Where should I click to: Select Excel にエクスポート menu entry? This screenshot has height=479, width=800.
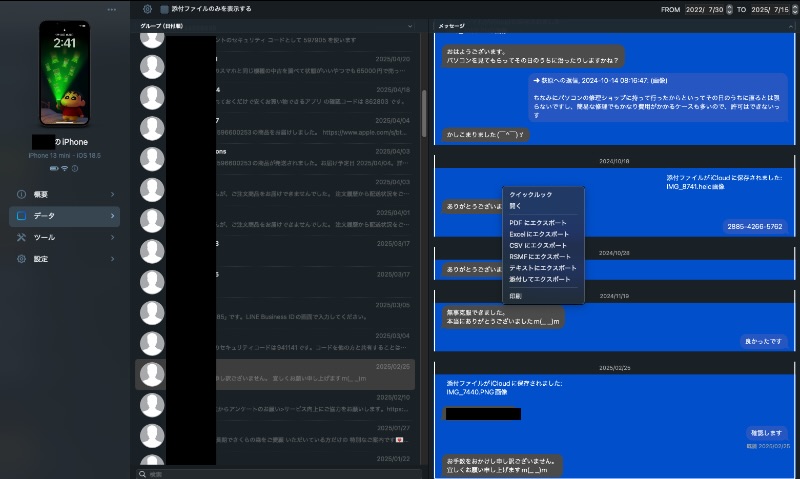(543, 234)
